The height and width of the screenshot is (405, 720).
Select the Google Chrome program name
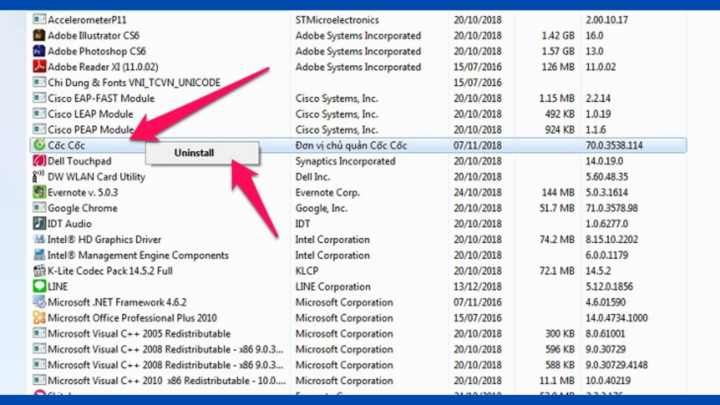click(x=83, y=208)
